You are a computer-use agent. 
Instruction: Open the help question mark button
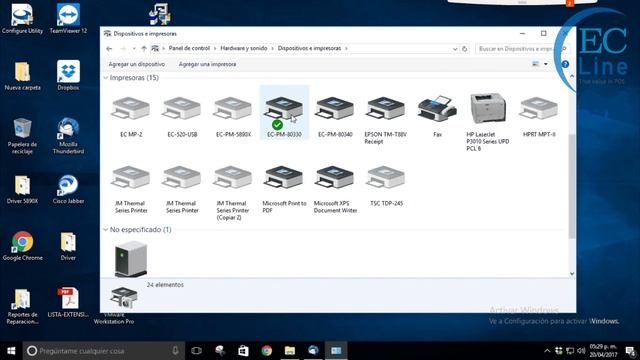pyautogui.click(x=565, y=64)
